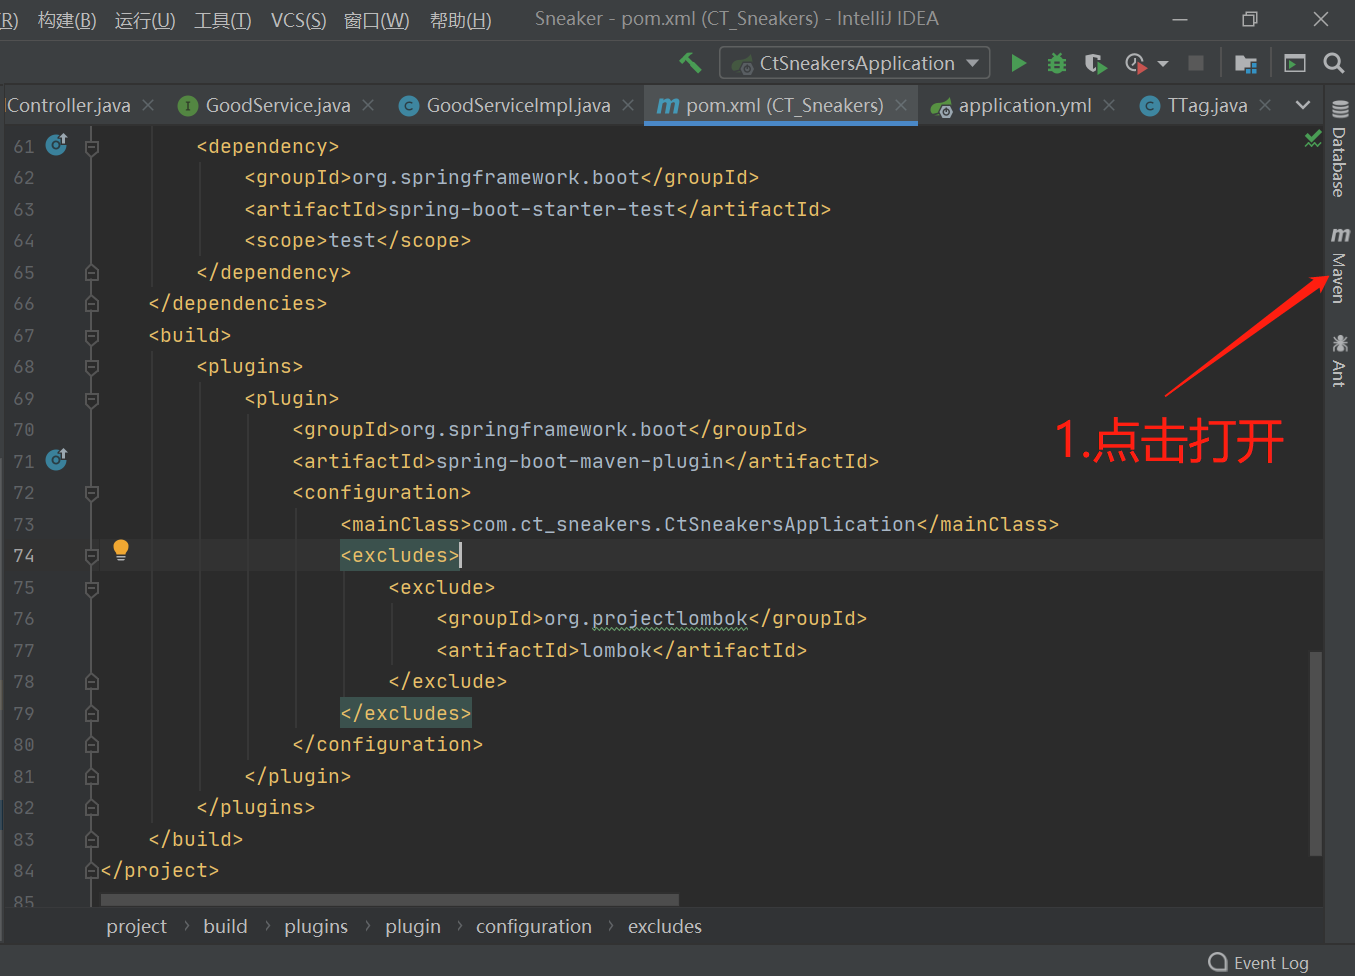The image size is (1355, 976).
Task: Click the gutter icon on line 71
Action: [57, 460]
